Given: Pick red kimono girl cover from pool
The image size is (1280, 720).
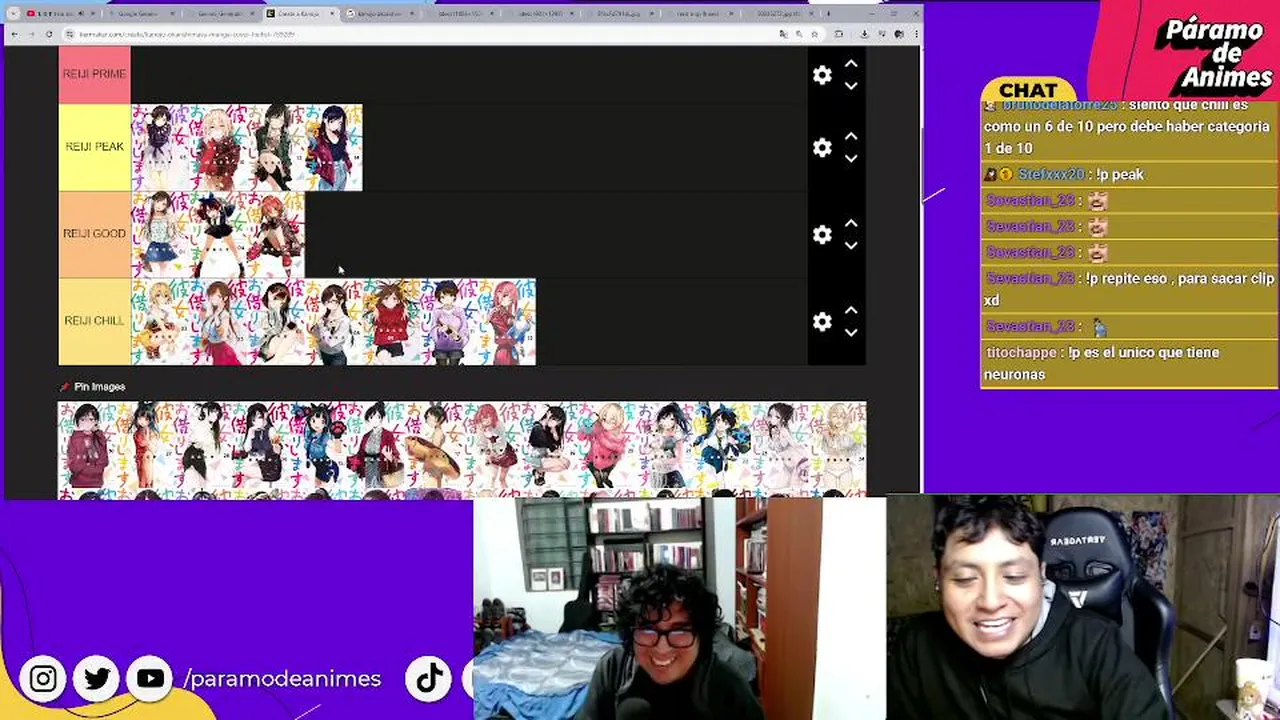Looking at the screenshot, I should 376,445.
